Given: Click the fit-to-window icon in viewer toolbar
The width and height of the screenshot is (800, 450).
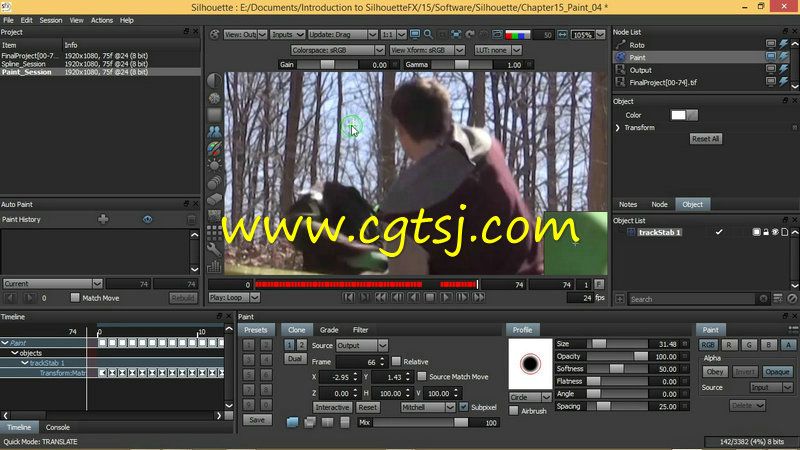Looking at the screenshot, I should (x=456, y=34).
